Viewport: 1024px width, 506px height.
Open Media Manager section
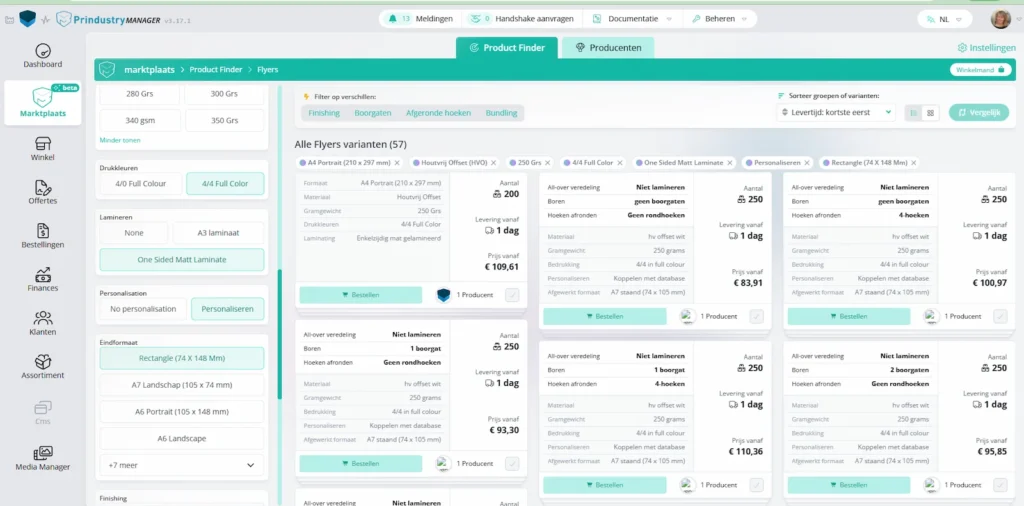pos(42,458)
